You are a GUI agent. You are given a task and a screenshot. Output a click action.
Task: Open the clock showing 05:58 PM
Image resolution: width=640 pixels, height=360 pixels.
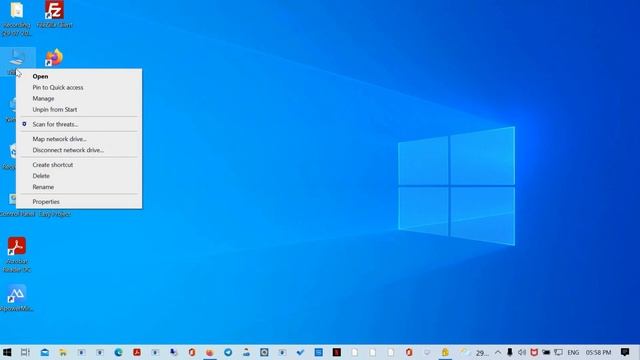point(598,352)
